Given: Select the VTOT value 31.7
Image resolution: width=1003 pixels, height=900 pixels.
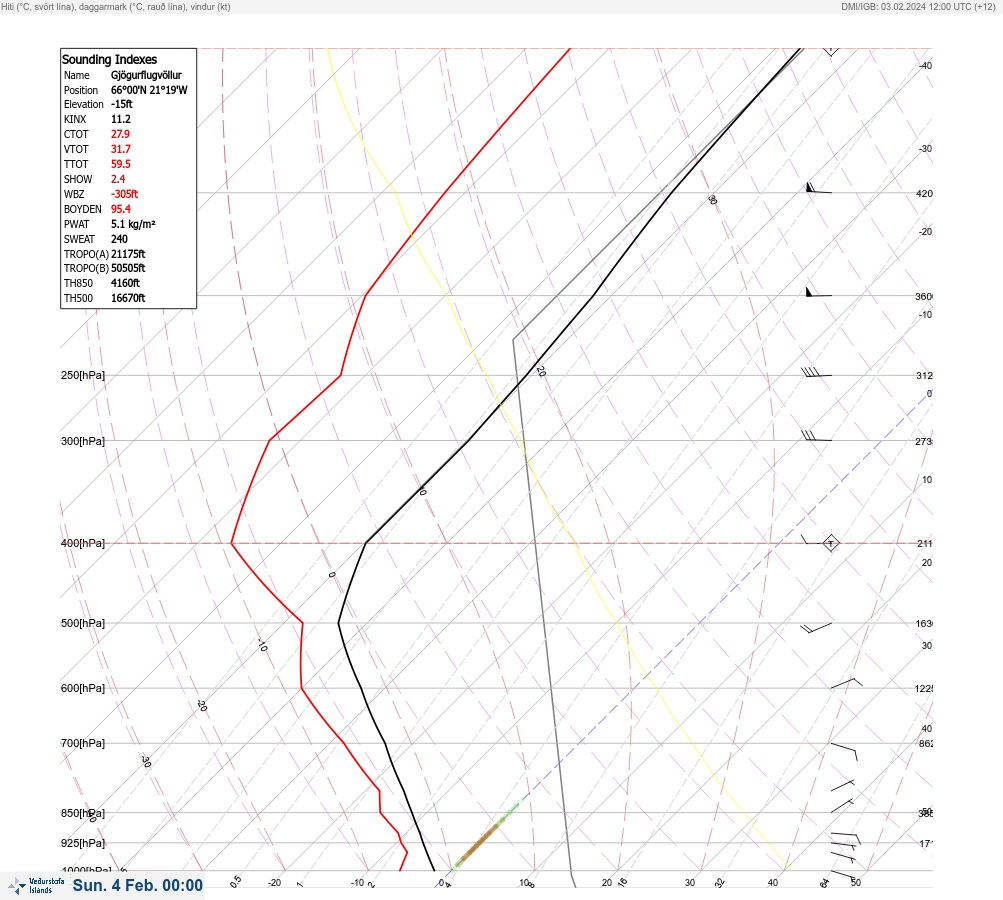Looking at the screenshot, I should [x=121, y=149].
